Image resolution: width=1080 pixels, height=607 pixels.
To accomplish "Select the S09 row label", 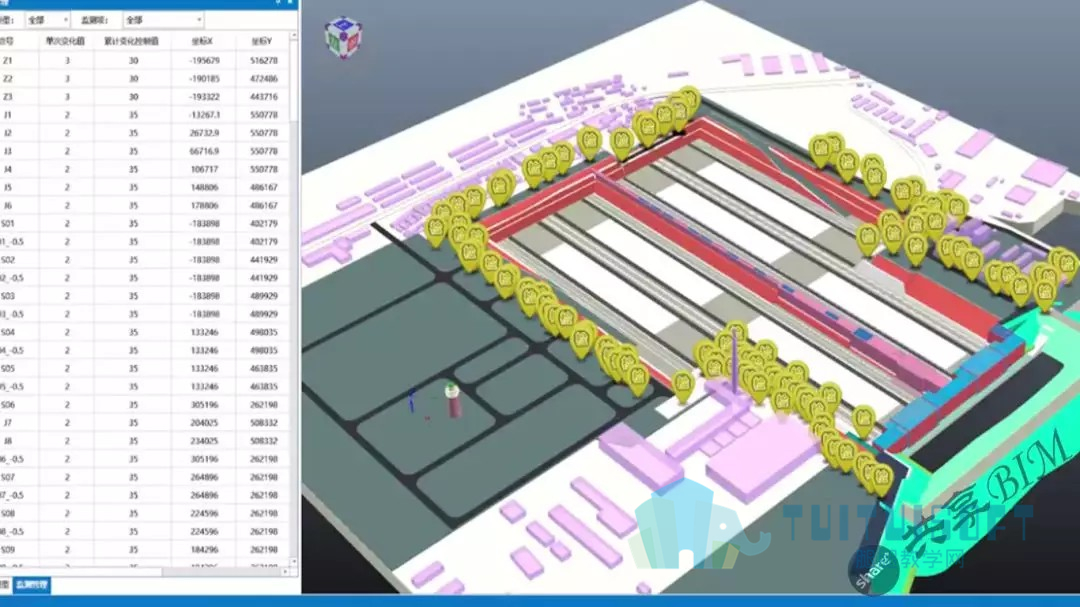I will click(x=8, y=550).
